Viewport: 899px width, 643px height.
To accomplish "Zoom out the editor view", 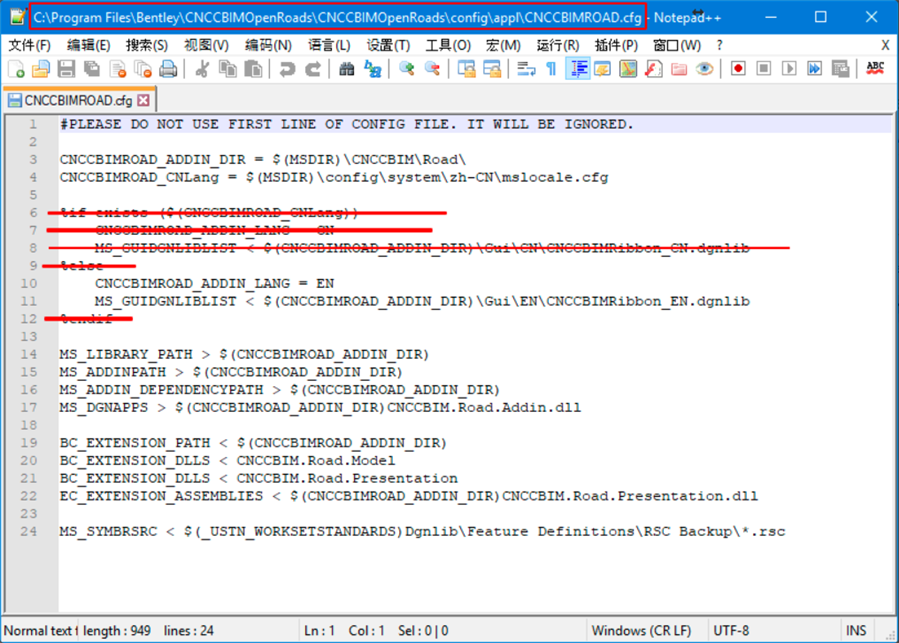I will (432, 69).
